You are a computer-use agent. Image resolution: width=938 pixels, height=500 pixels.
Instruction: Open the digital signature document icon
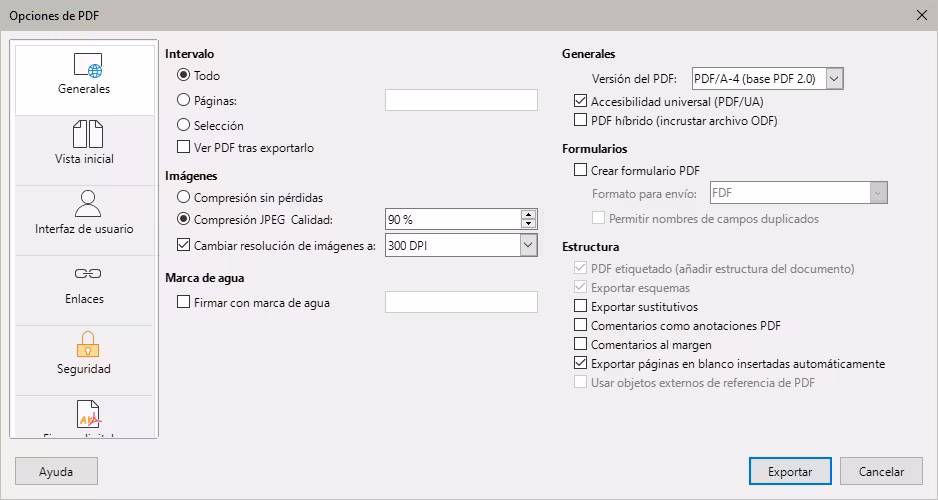point(88,414)
